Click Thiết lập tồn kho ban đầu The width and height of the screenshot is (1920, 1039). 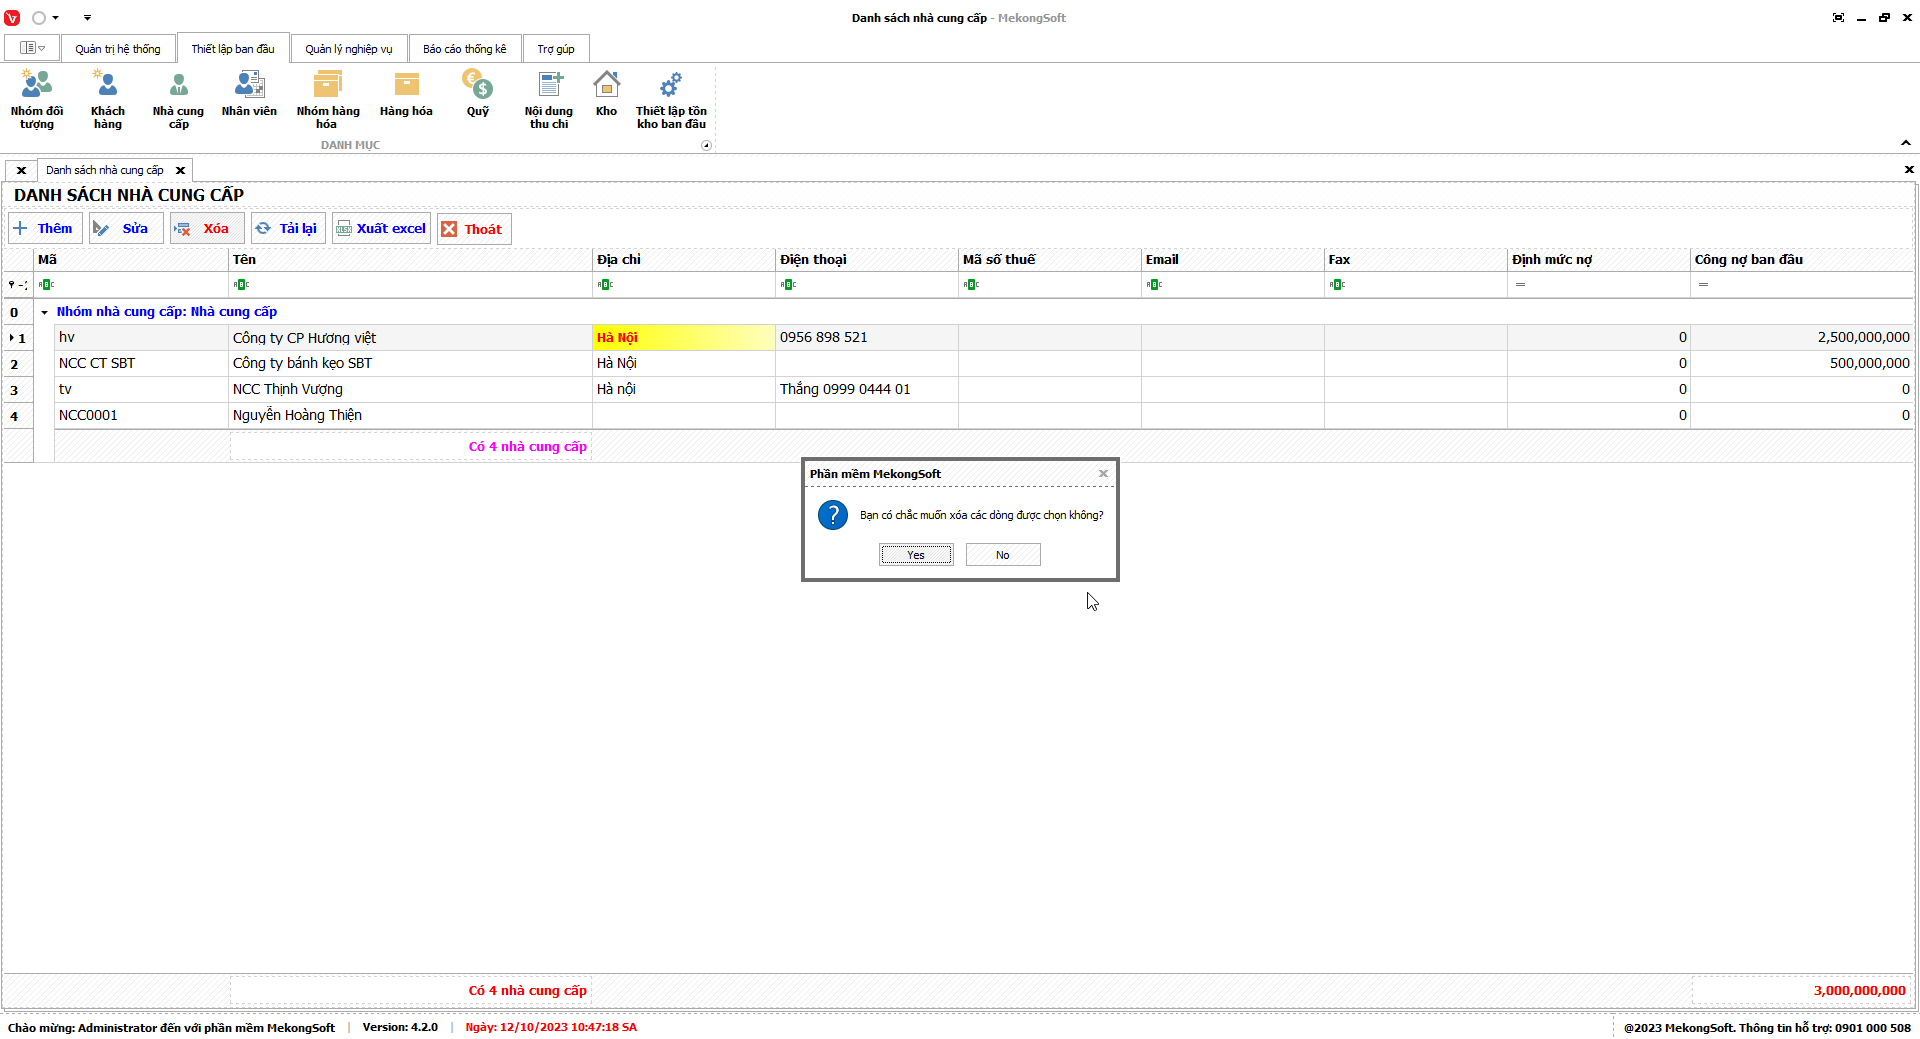[671, 99]
